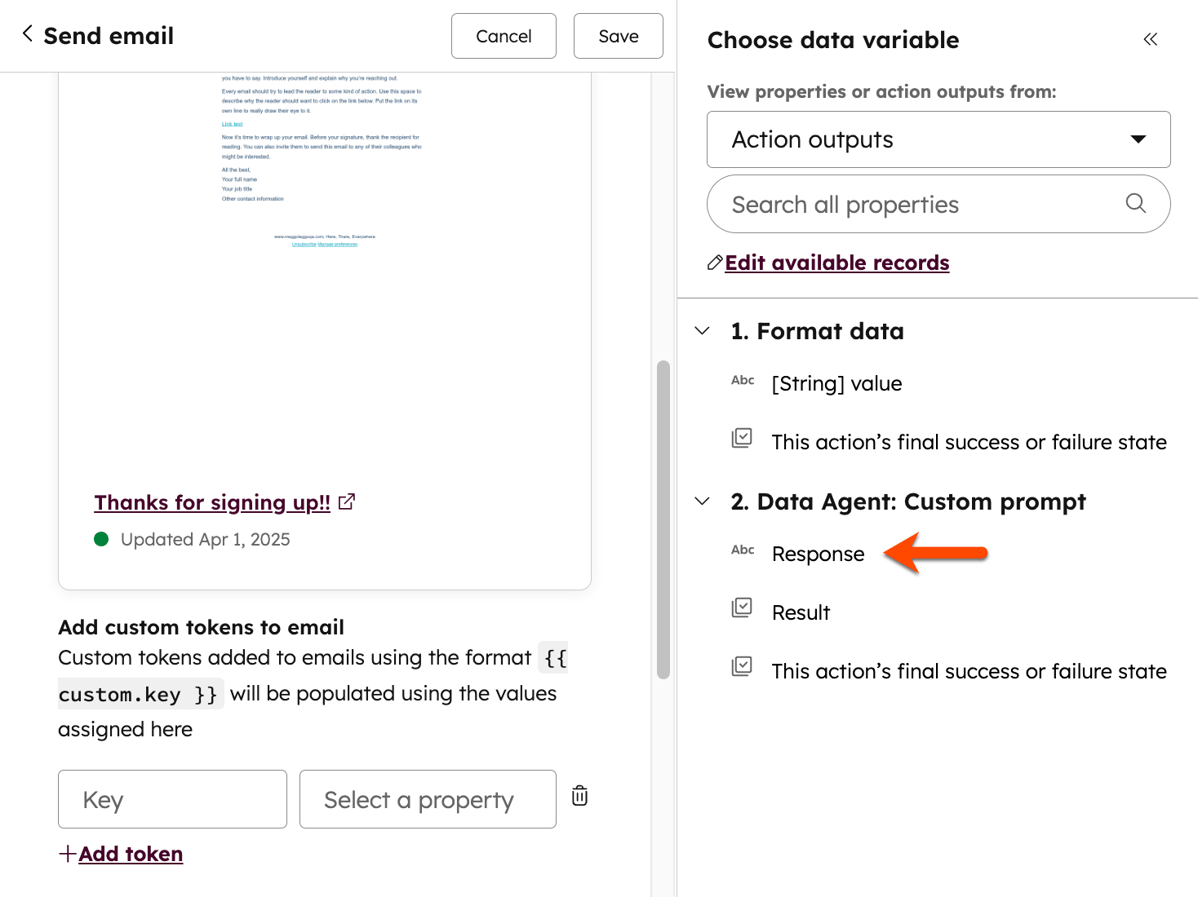The image size is (1198, 897).
Task: Open the Action outputs dropdown
Action: [938, 139]
